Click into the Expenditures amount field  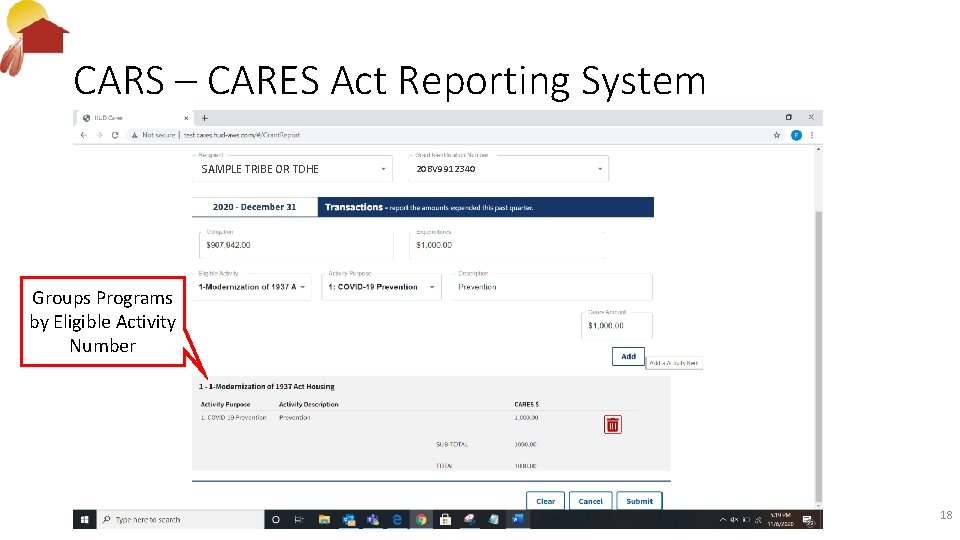507,245
